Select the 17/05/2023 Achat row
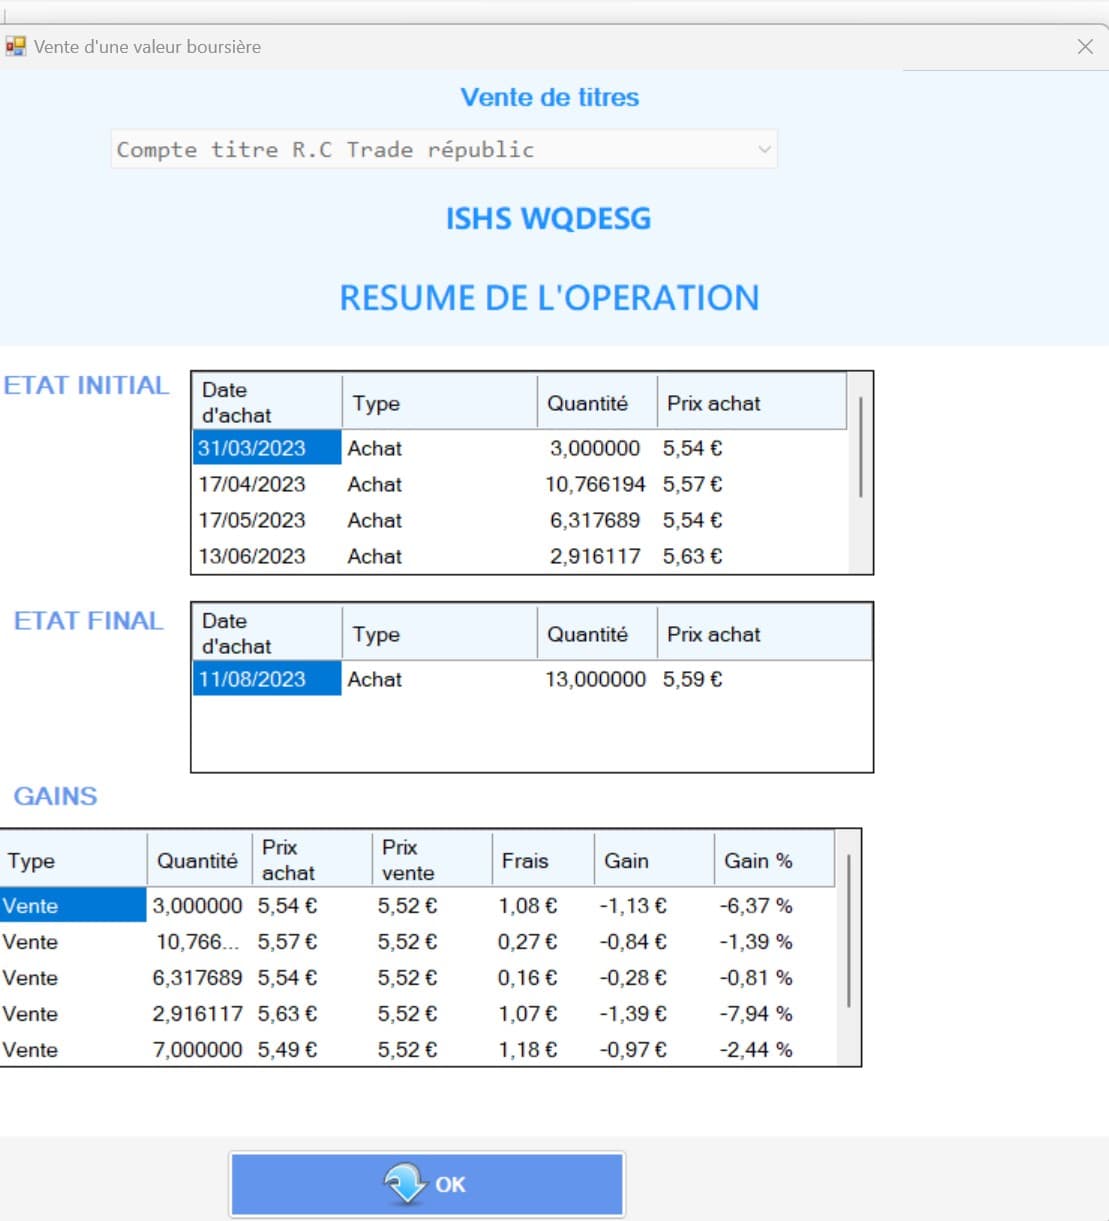 click(x=520, y=520)
